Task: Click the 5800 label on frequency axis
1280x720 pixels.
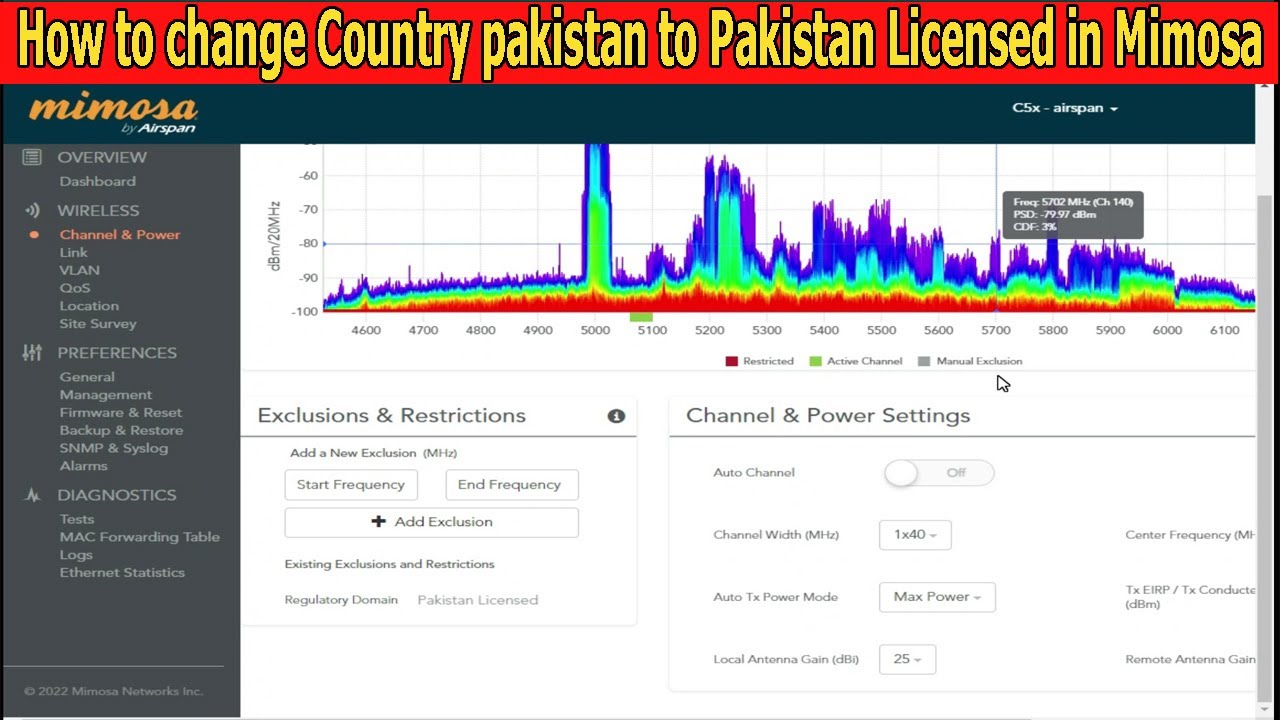Action: tap(1053, 331)
